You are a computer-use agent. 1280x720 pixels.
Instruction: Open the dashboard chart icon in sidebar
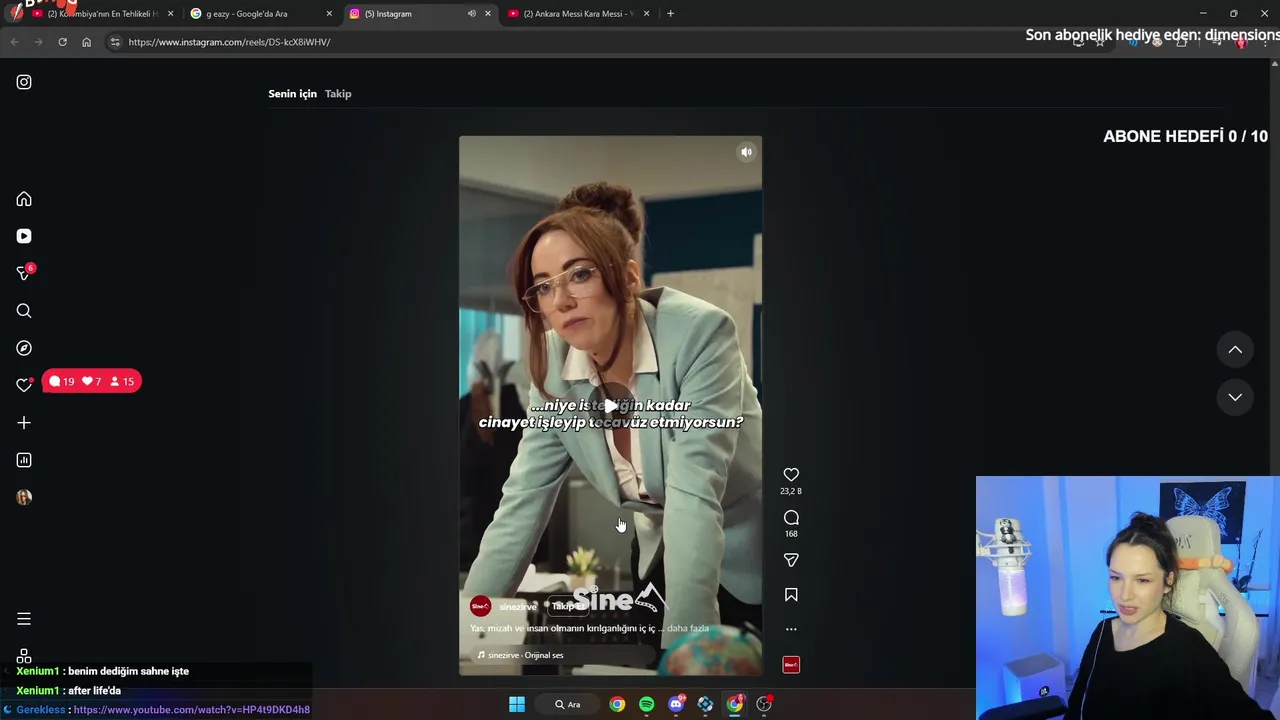click(24, 460)
